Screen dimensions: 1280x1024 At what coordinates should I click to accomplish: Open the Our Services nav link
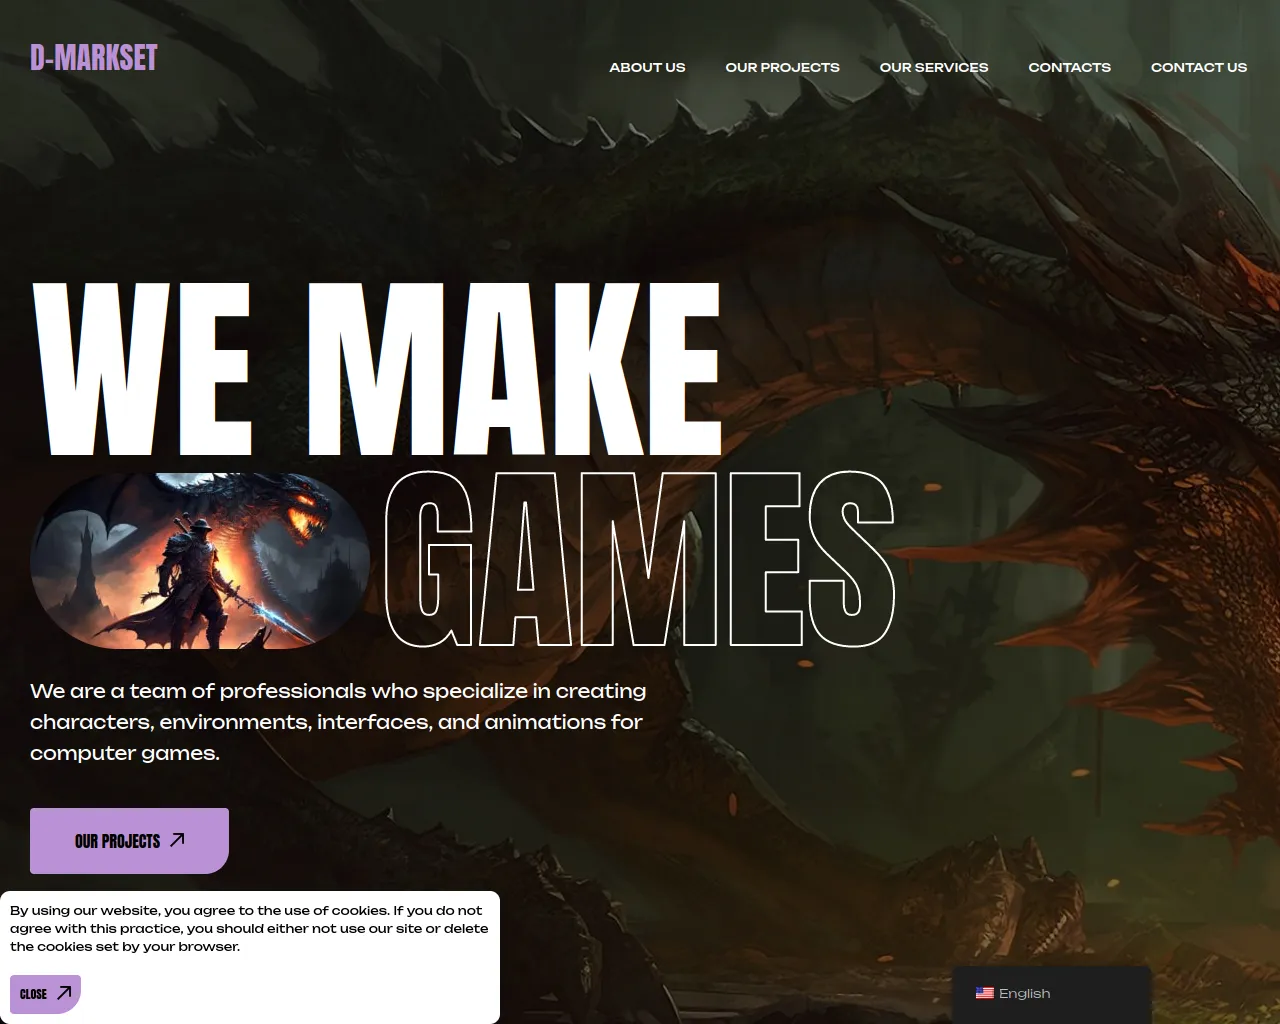[934, 67]
